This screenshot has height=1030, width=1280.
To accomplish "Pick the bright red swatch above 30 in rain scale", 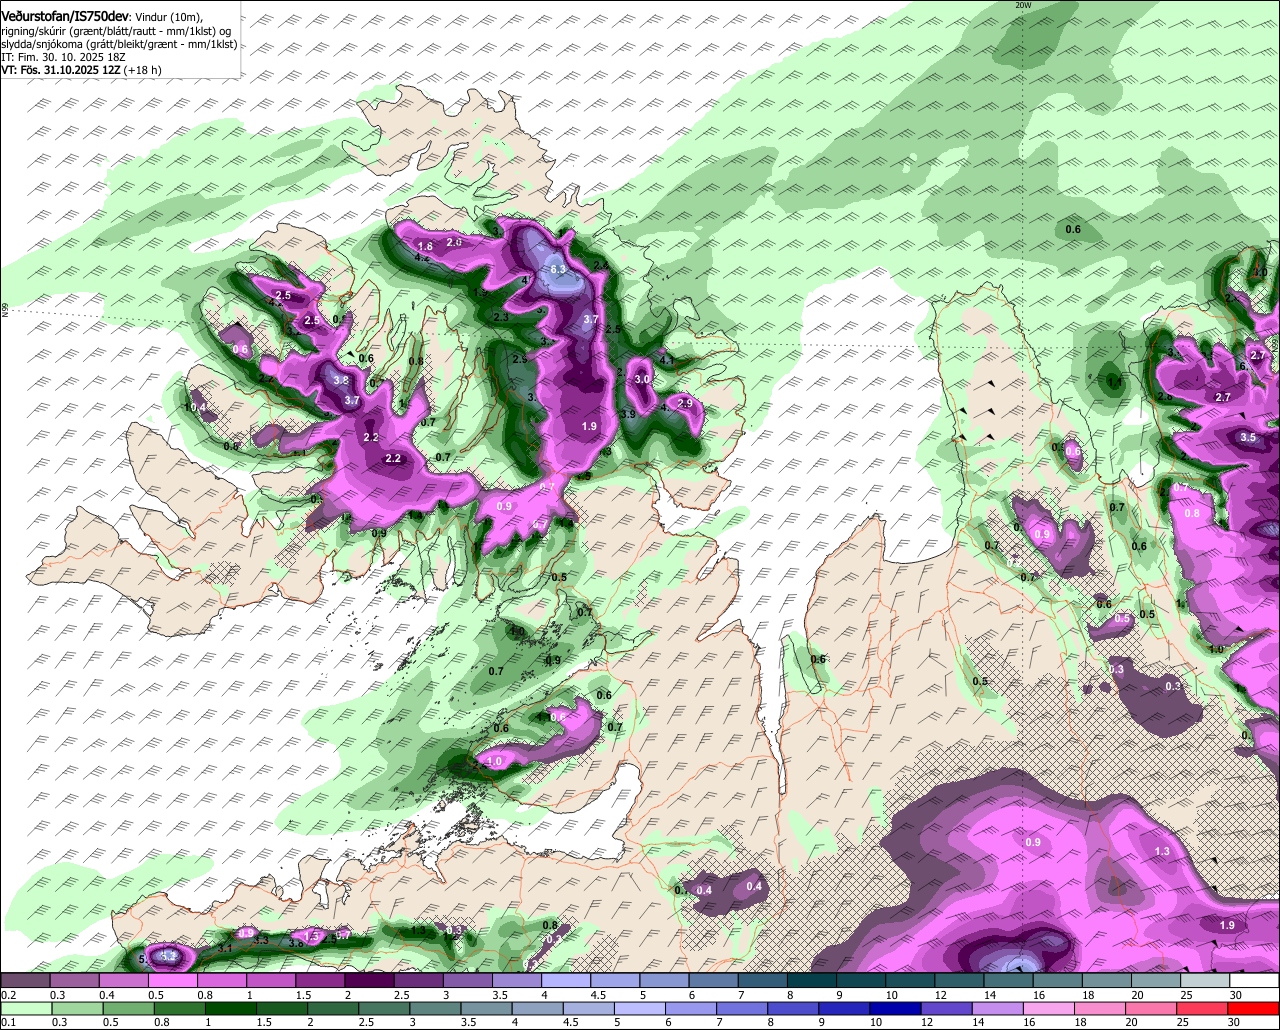I will pyautogui.click(x=1253, y=1008).
